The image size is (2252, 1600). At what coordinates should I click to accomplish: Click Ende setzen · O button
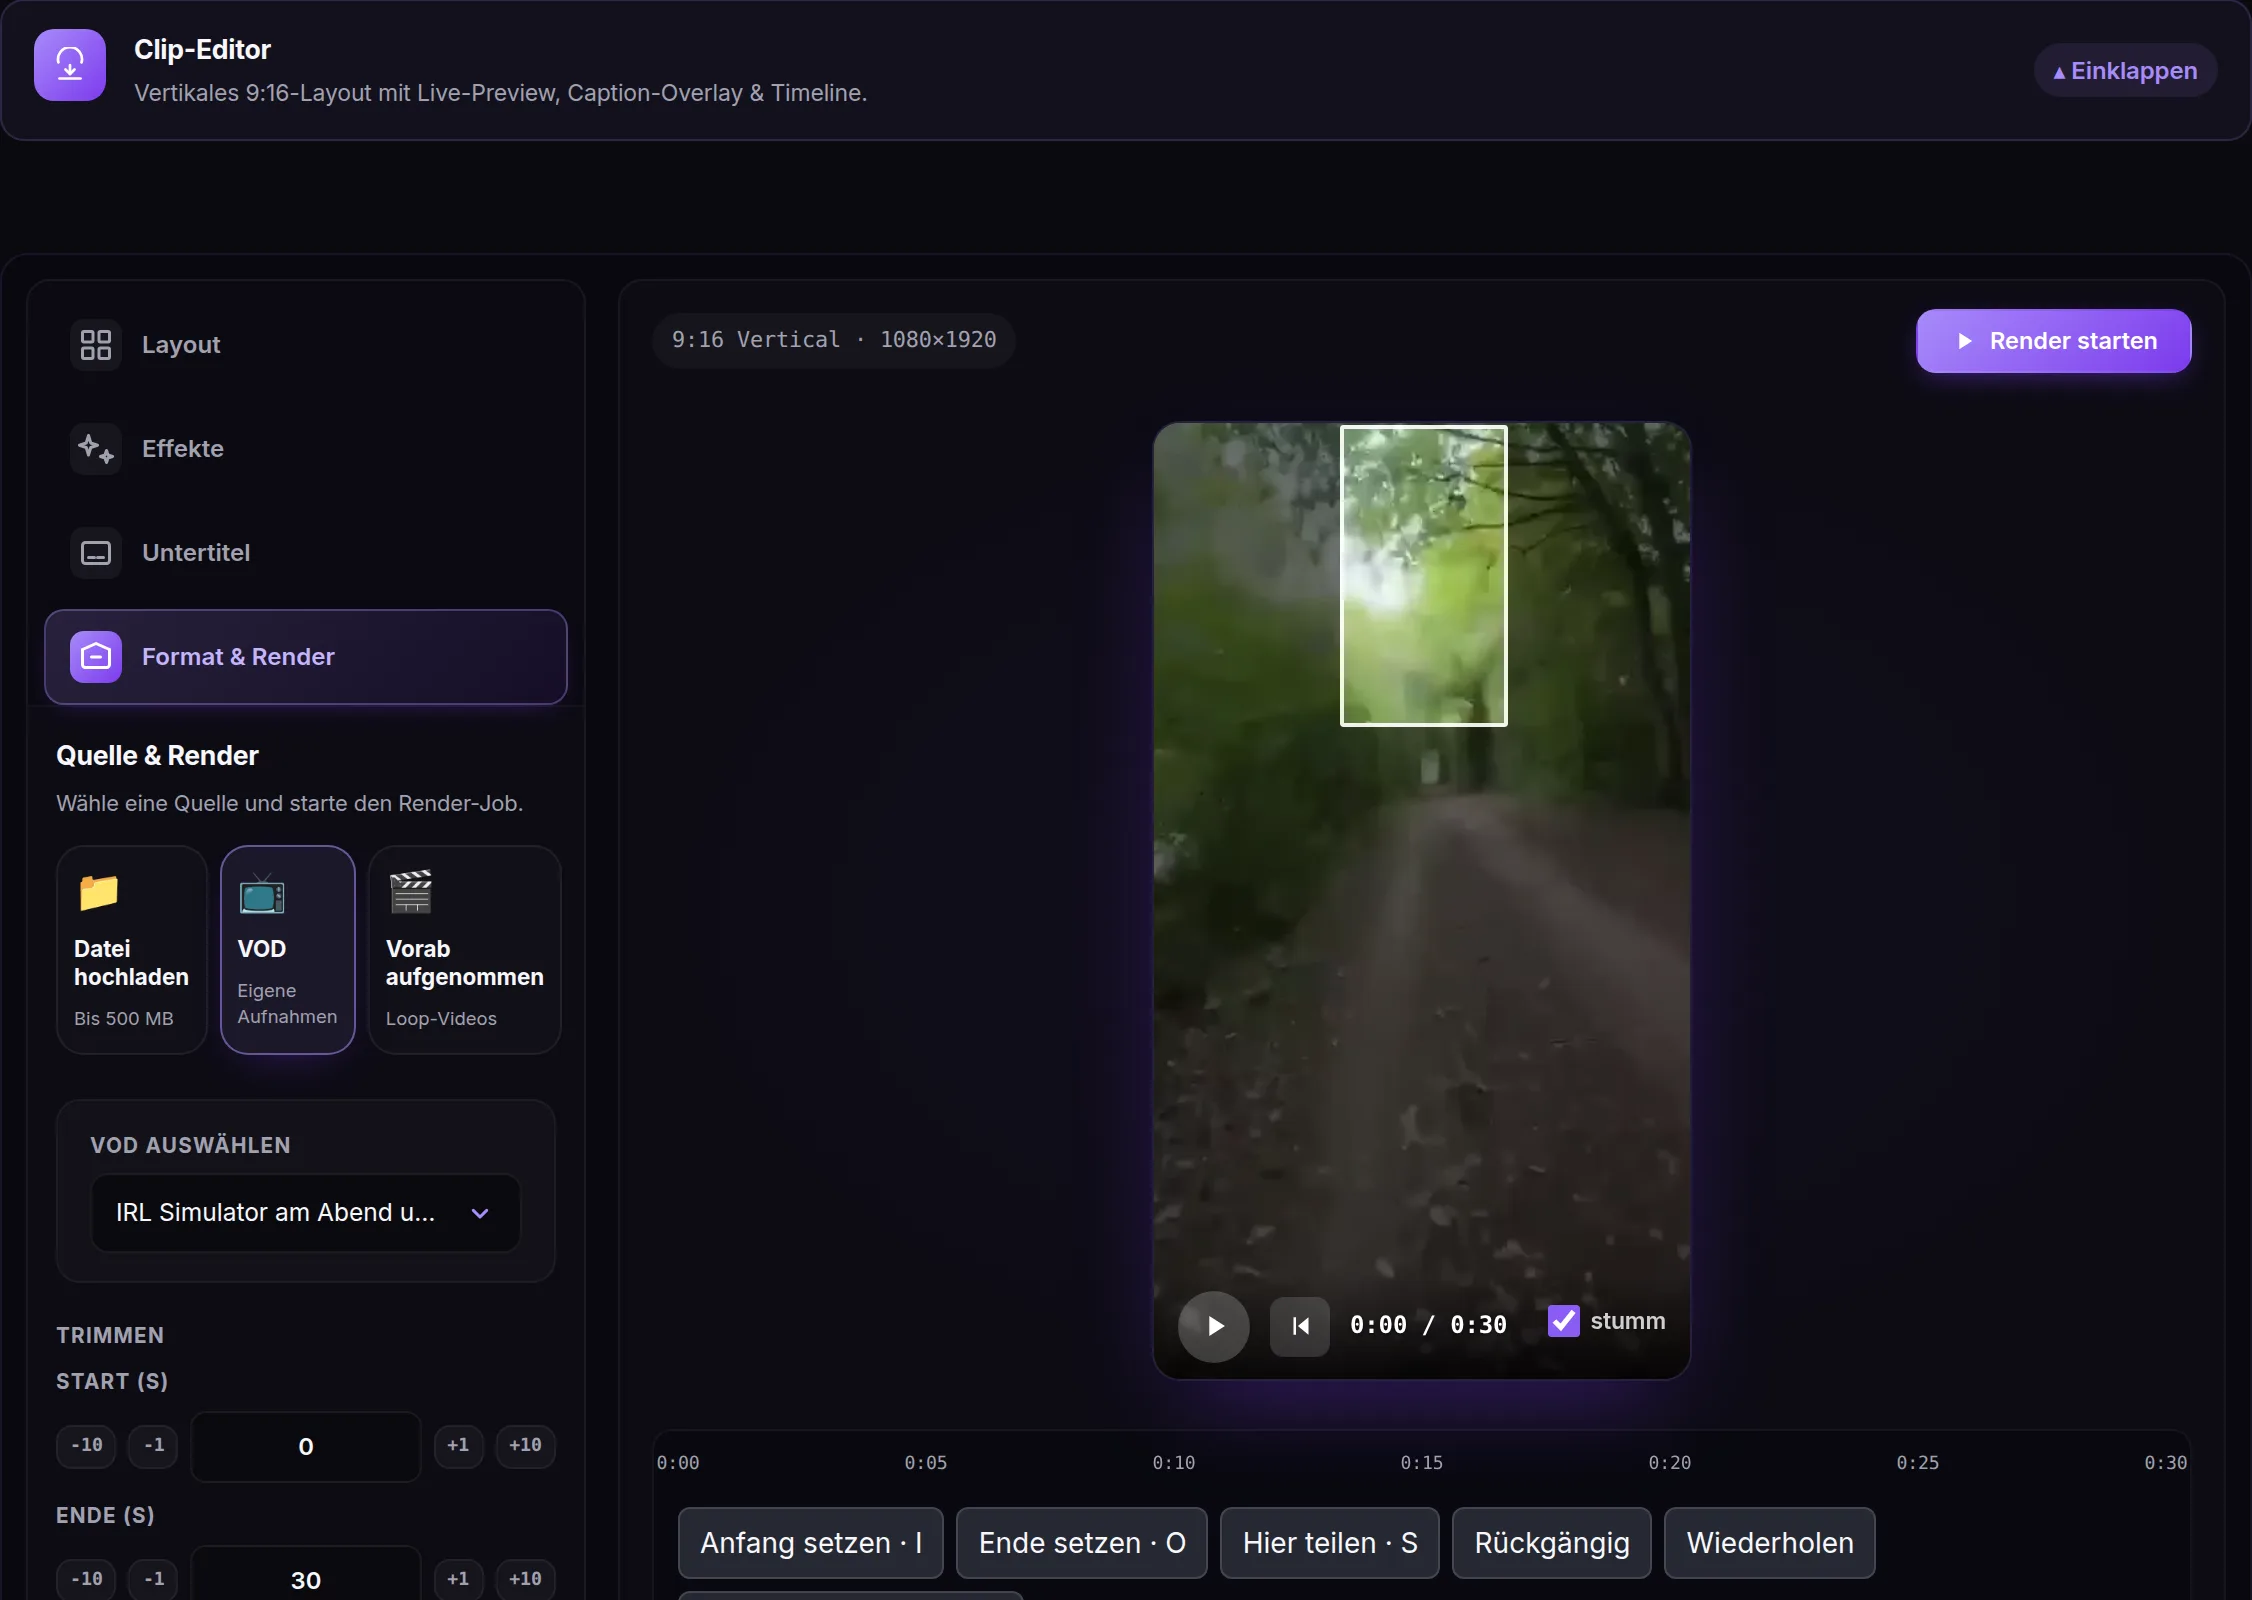coord(1082,1543)
